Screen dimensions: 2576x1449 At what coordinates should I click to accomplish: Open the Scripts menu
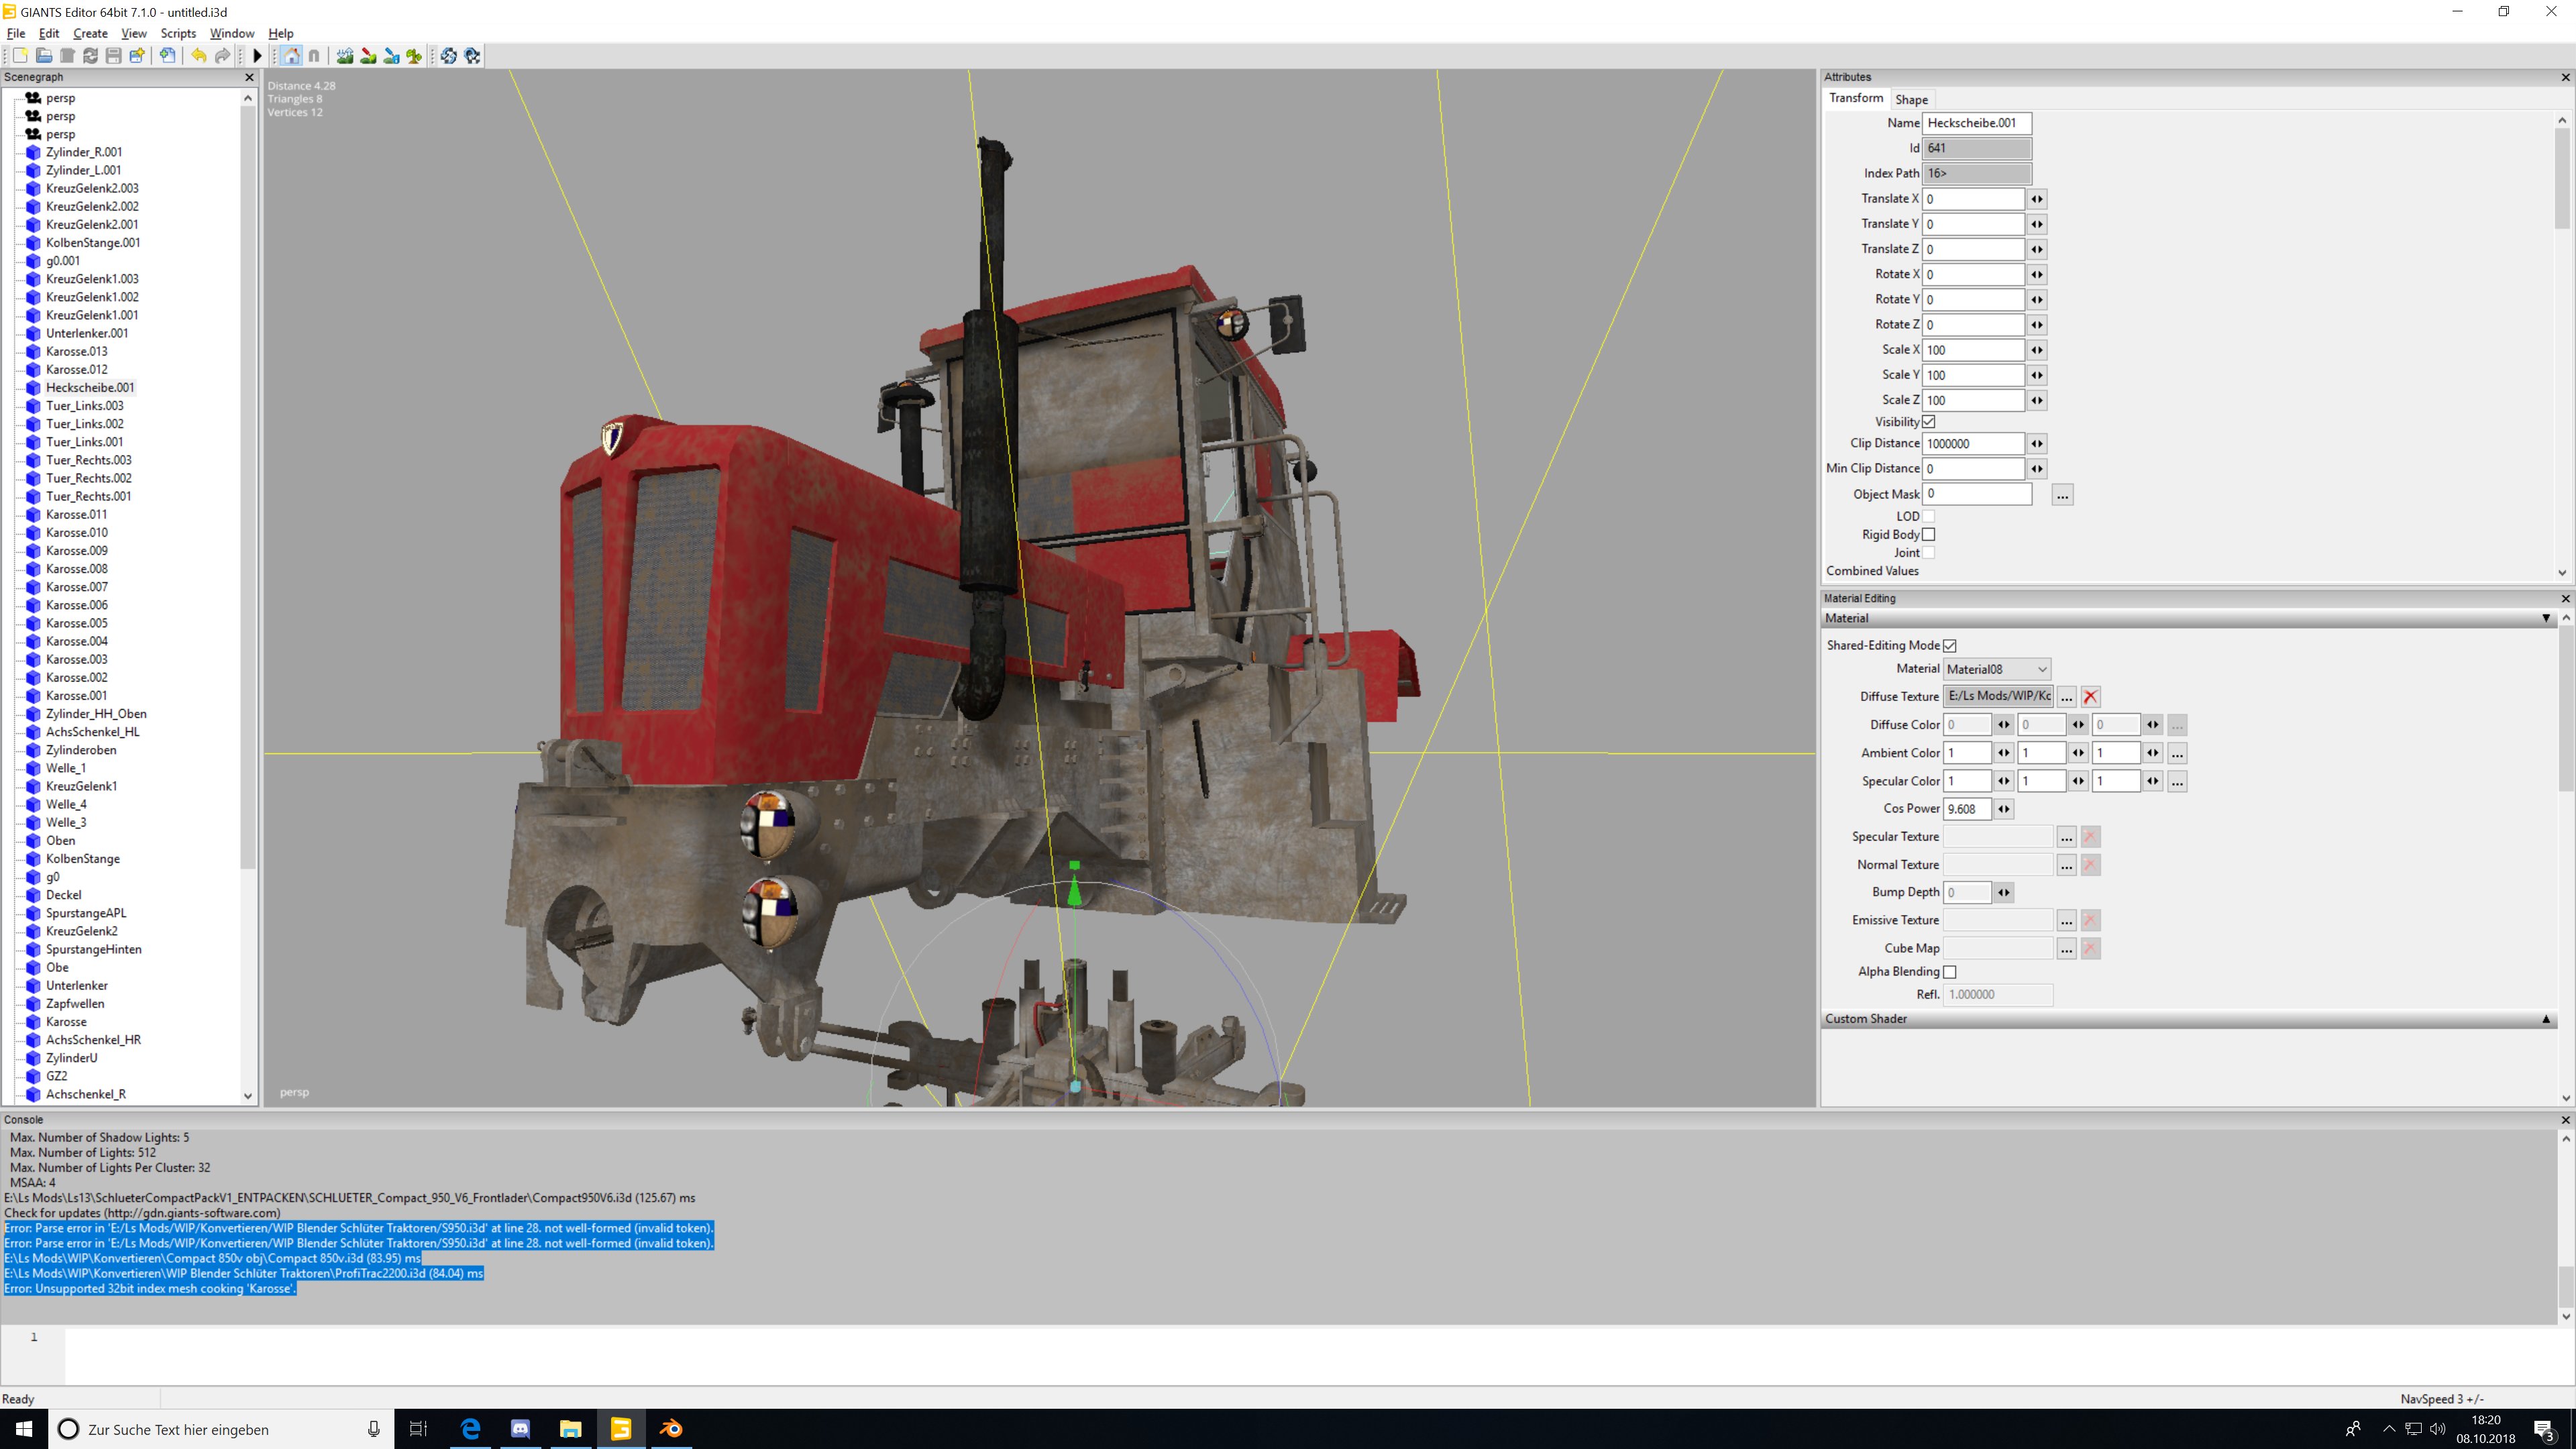[x=178, y=33]
